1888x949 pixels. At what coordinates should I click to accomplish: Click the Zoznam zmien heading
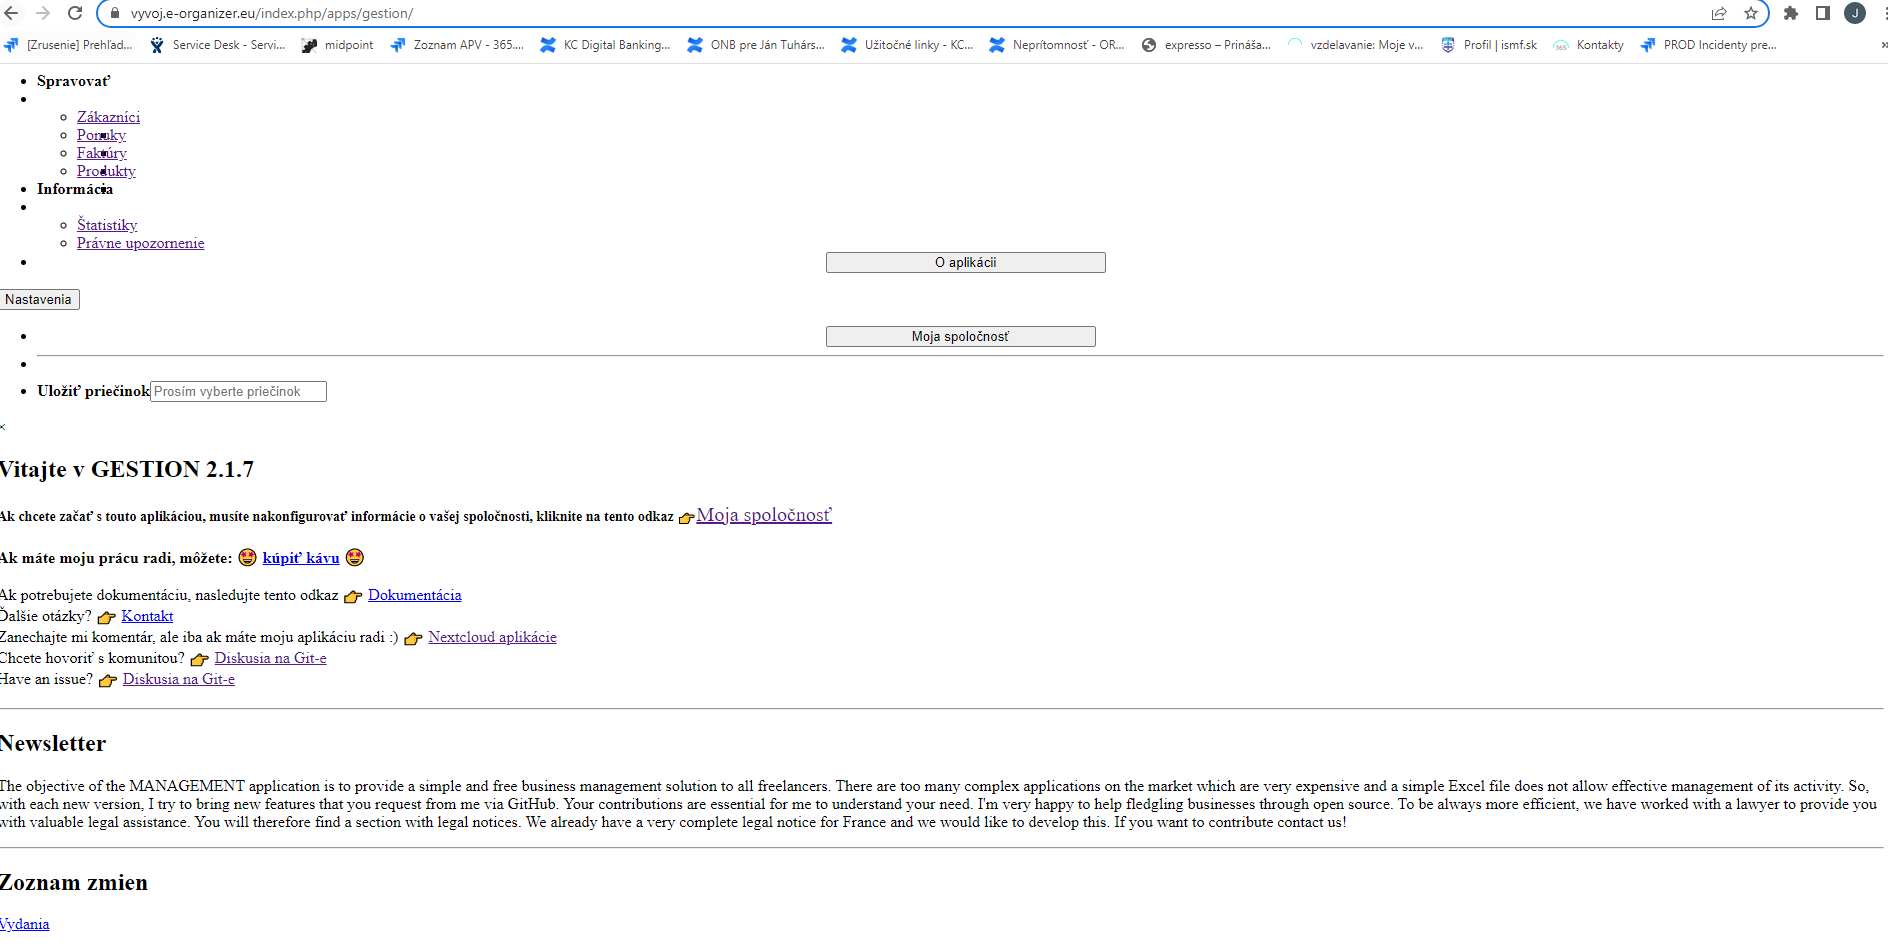point(74,882)
